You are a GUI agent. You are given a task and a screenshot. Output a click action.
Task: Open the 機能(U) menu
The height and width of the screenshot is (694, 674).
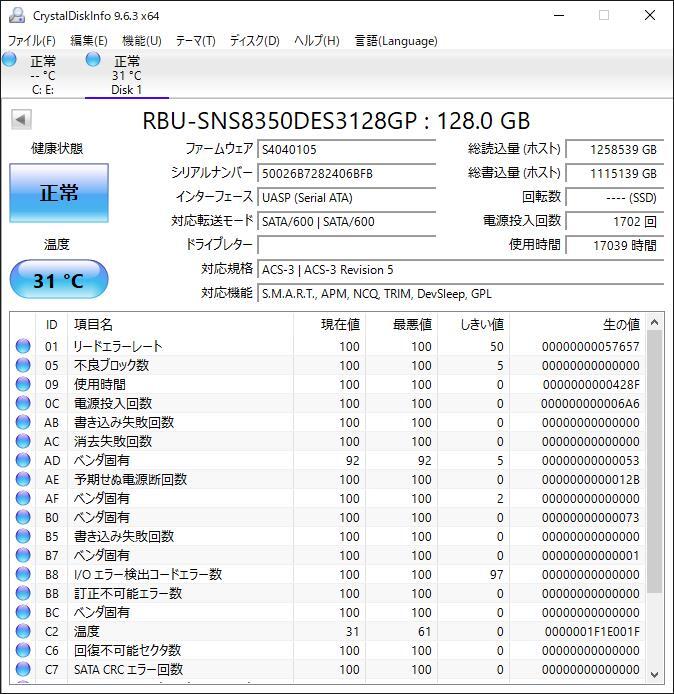point(142,41)
